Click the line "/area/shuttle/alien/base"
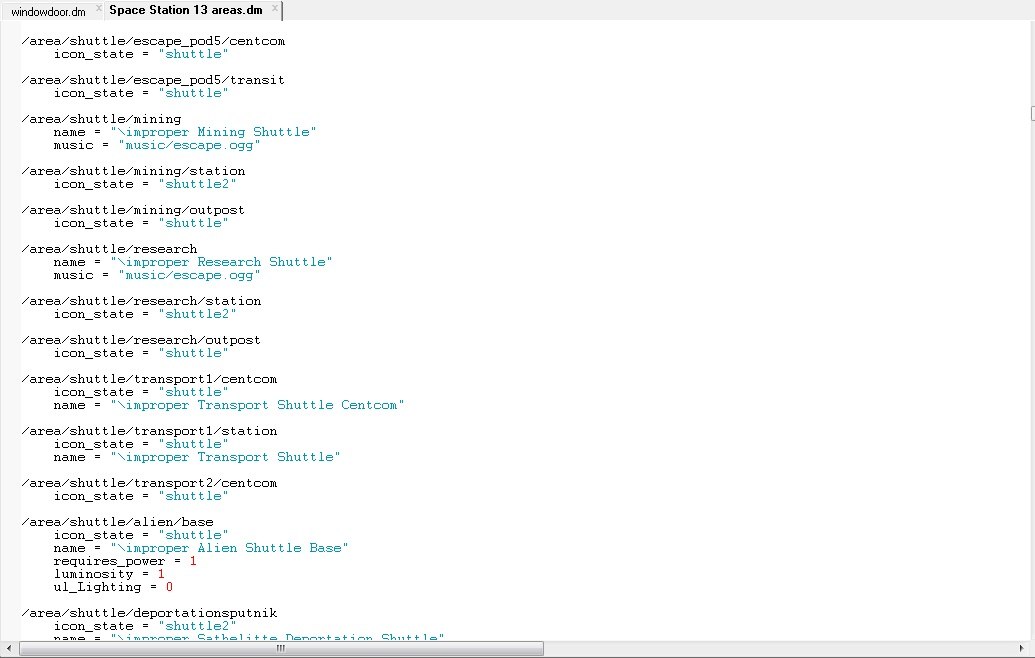 (117, 522)
